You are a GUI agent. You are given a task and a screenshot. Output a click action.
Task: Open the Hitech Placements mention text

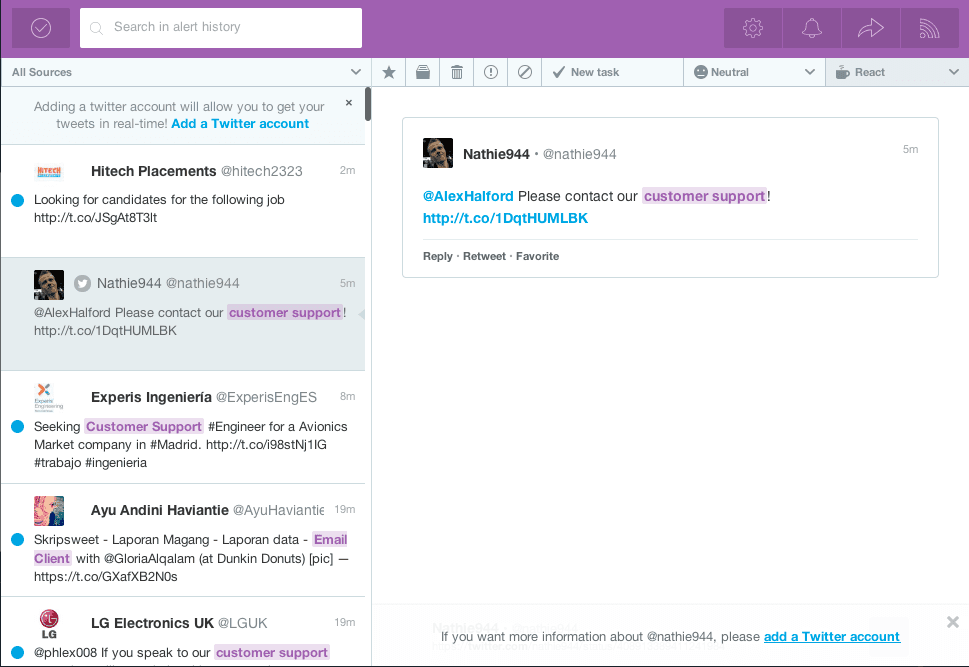159,208
